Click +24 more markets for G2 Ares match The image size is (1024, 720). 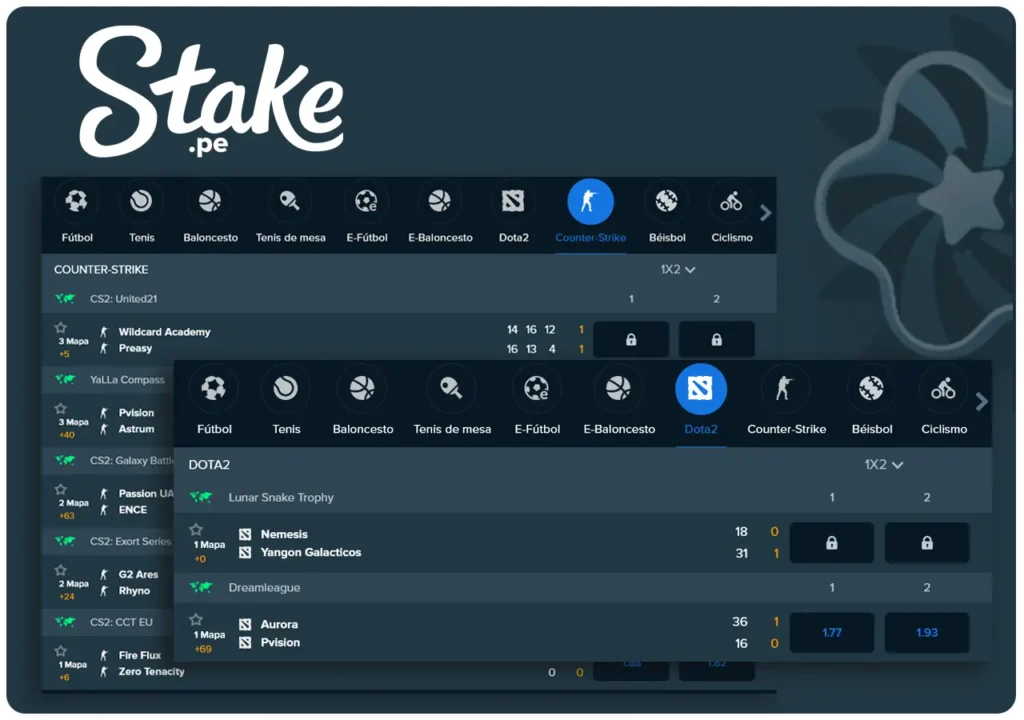[67, 597]
